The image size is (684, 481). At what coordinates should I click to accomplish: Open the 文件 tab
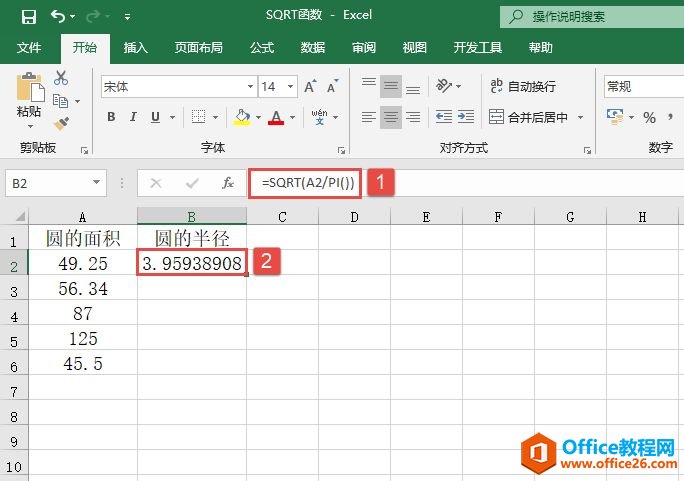click(29, 48)
